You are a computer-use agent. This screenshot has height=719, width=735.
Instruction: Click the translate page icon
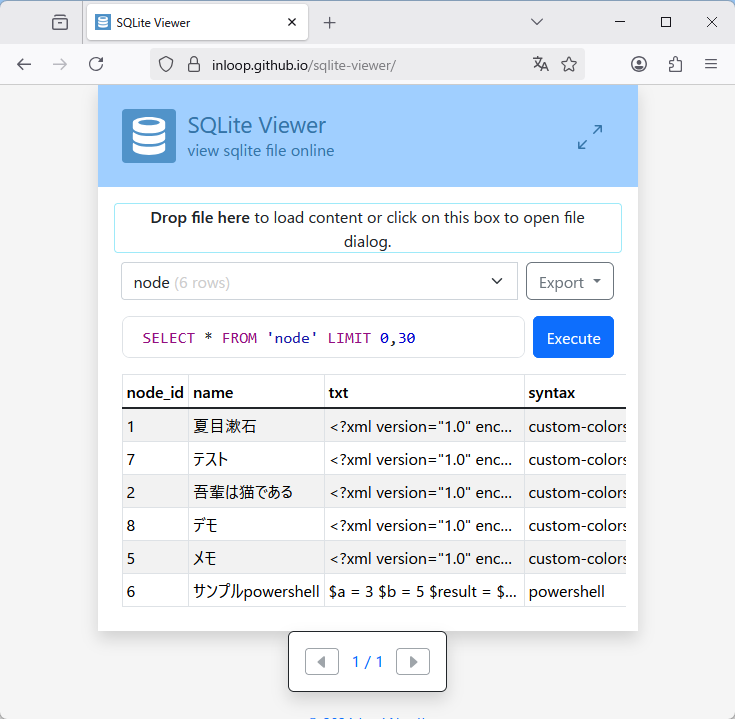click(x=540, y=64)
